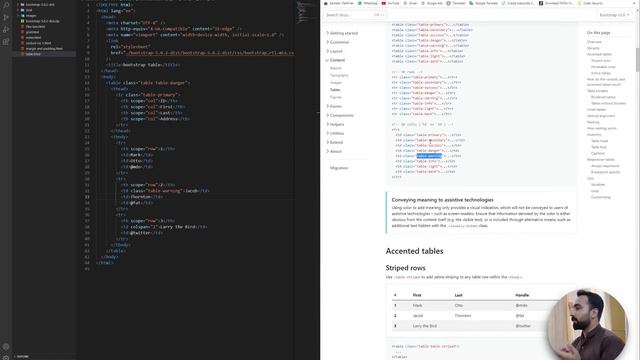Click the title Bootstrap Table line in editor
Image resolution: width=640 pixels, height=360 pixels.
[143, 64]
